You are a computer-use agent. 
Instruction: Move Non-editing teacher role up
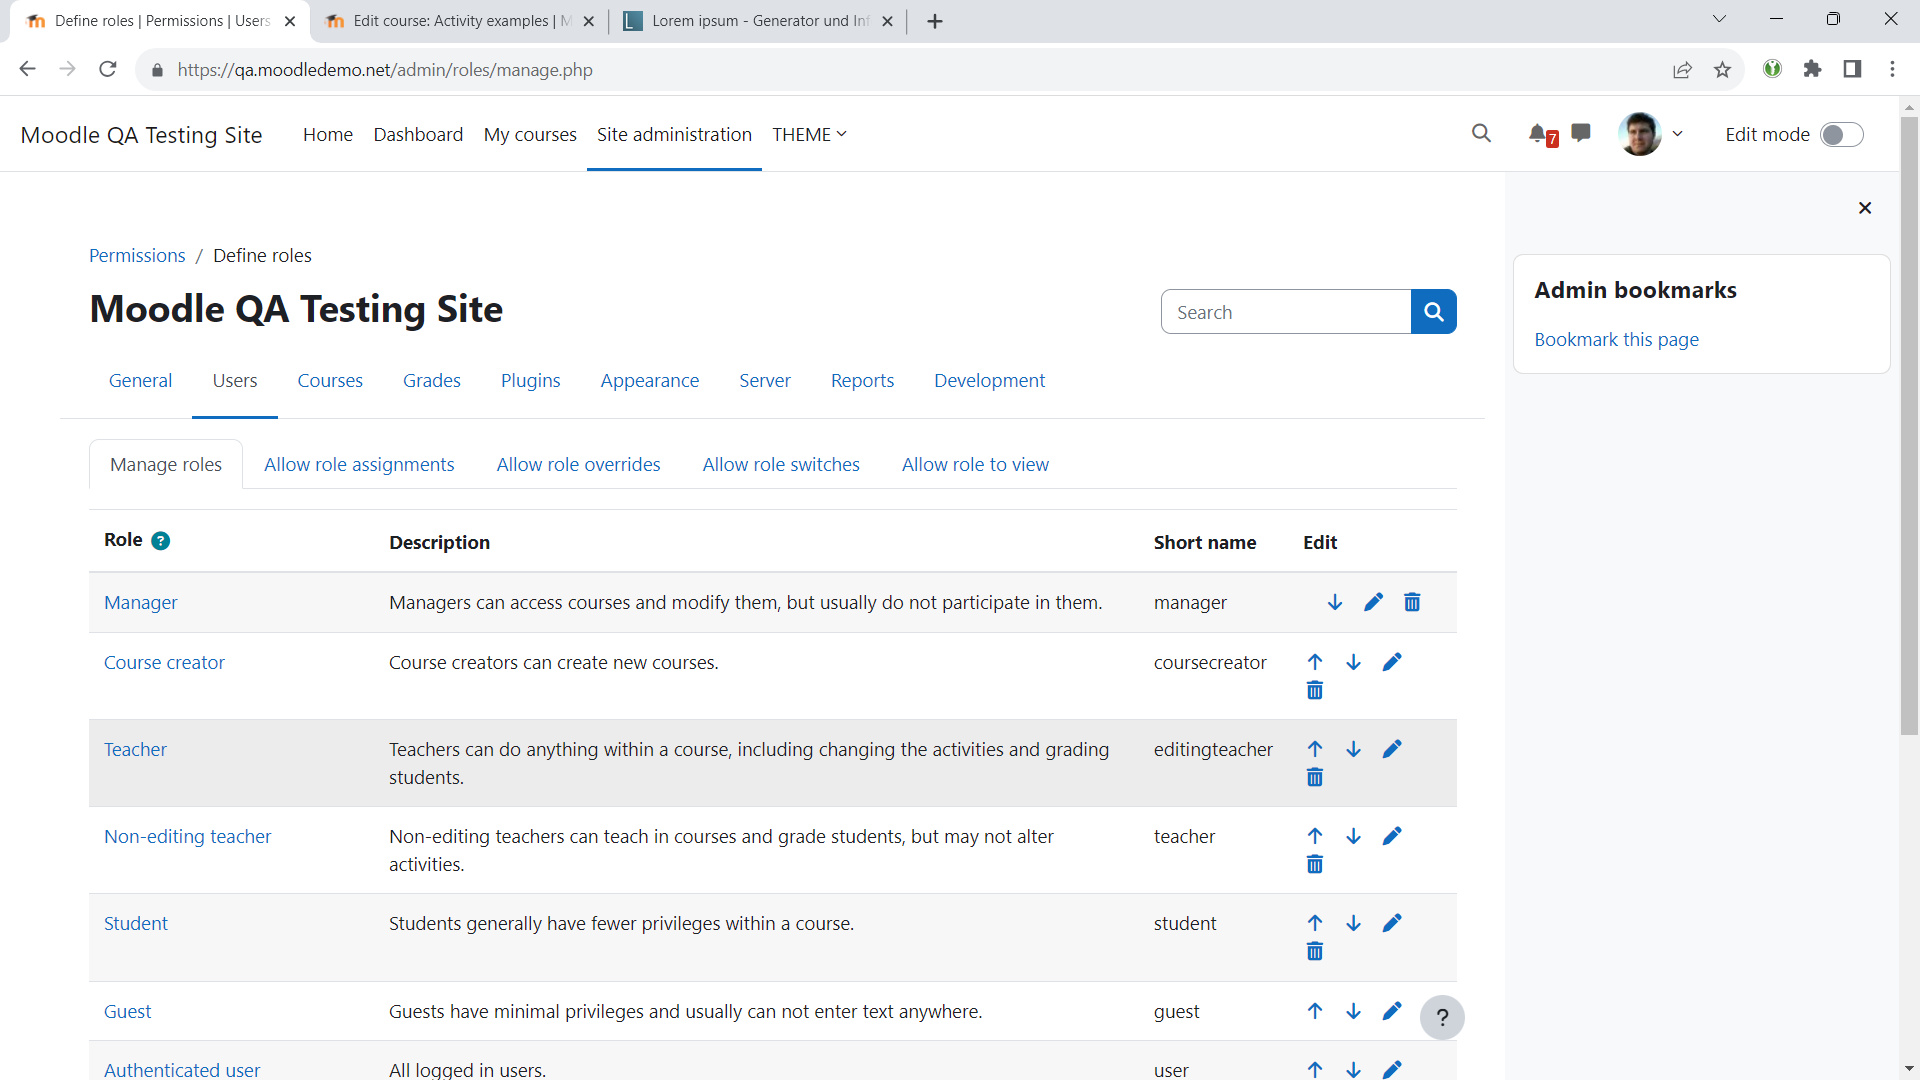[1315, 836]
